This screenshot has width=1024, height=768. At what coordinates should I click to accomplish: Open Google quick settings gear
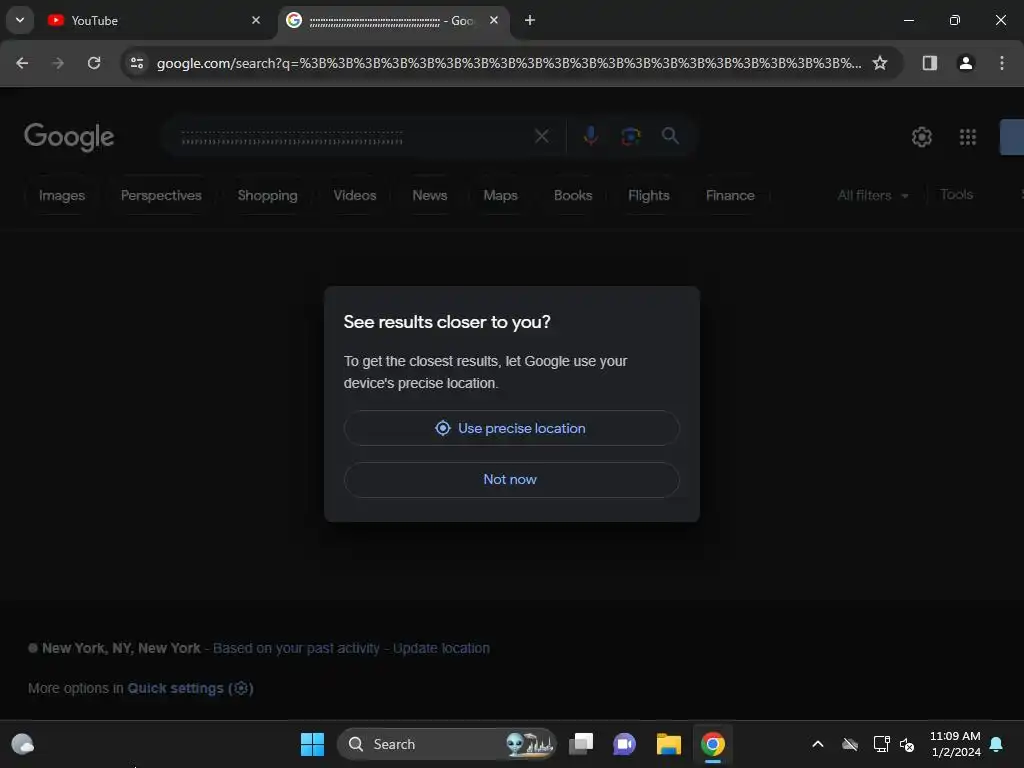(921, 137)
